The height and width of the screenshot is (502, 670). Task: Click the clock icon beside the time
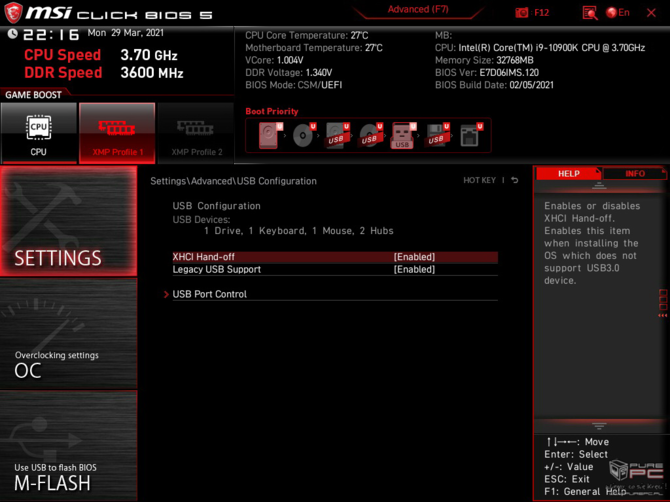tap(12, 34)
